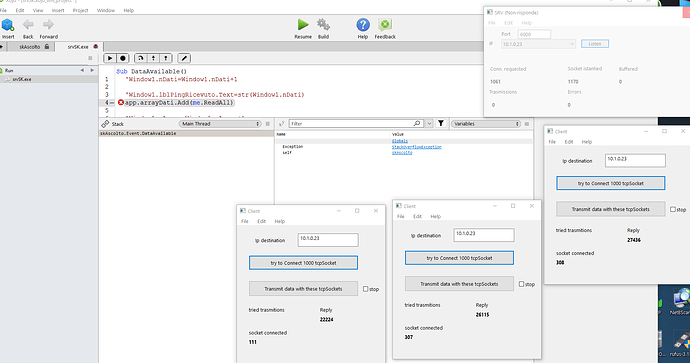Open the Build gears icon
Image resolution: width=690 pixels, height=363 pixels.
[323, 25]
